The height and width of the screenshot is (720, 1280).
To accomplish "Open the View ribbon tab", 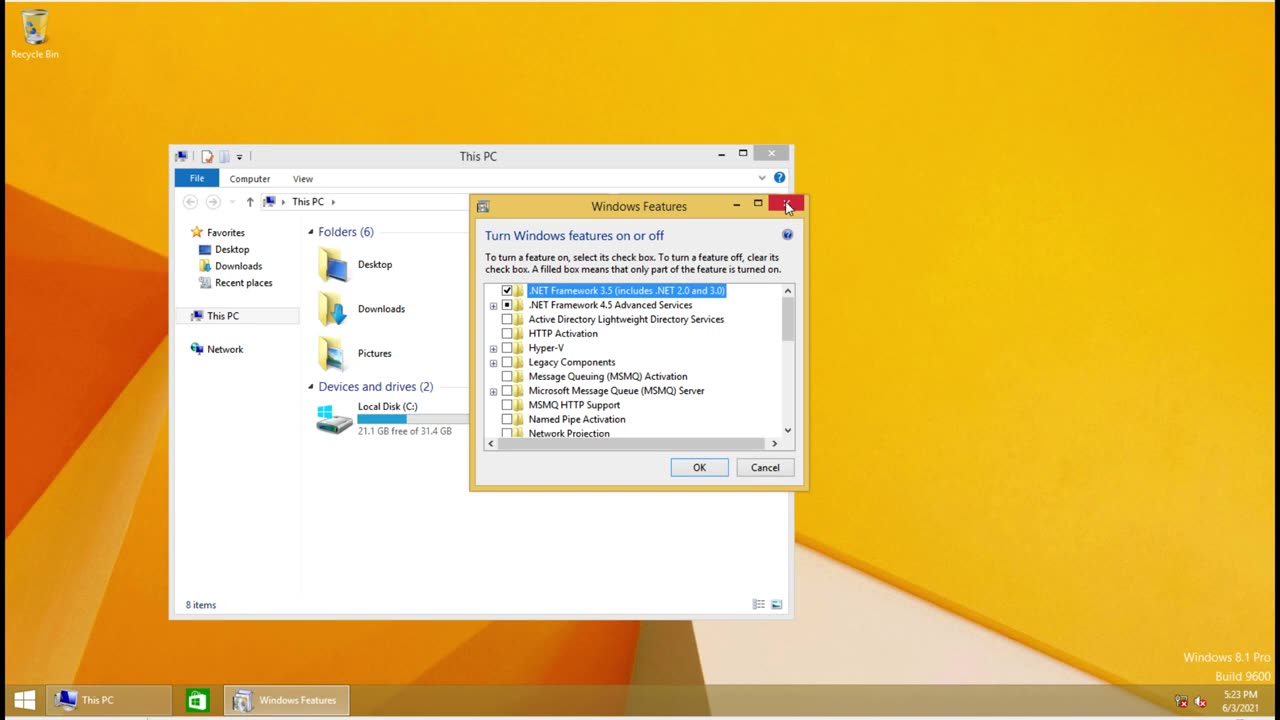I will click(x=303, y=179).
